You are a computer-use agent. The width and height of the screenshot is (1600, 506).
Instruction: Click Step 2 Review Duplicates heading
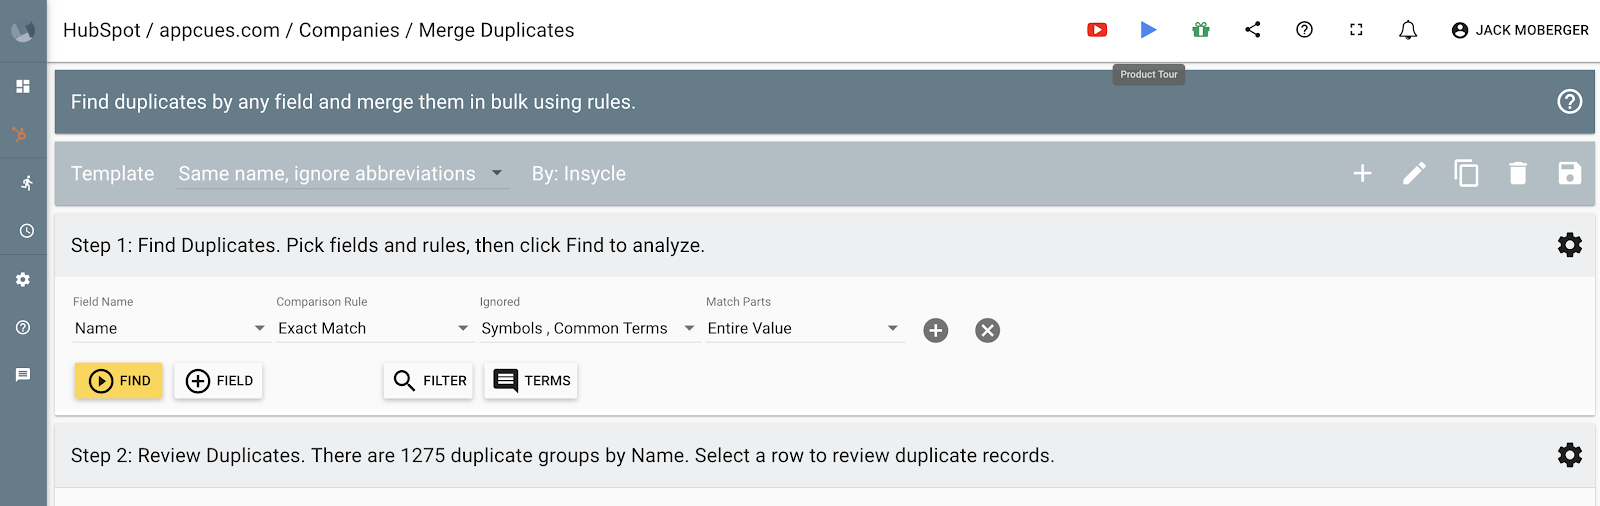[563, 455]
